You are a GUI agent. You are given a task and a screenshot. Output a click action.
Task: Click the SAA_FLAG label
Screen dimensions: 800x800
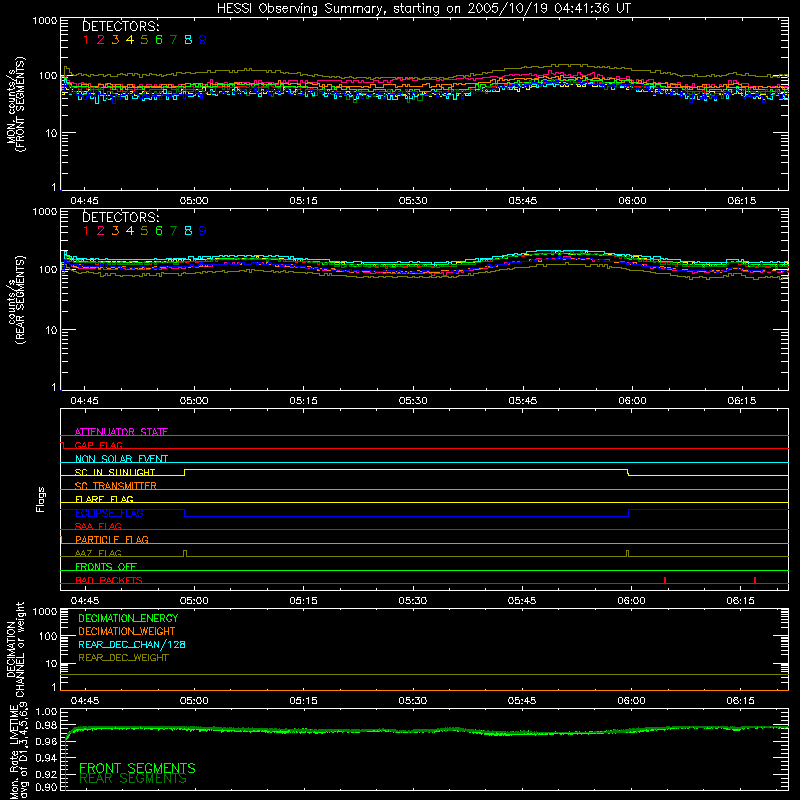98,526
